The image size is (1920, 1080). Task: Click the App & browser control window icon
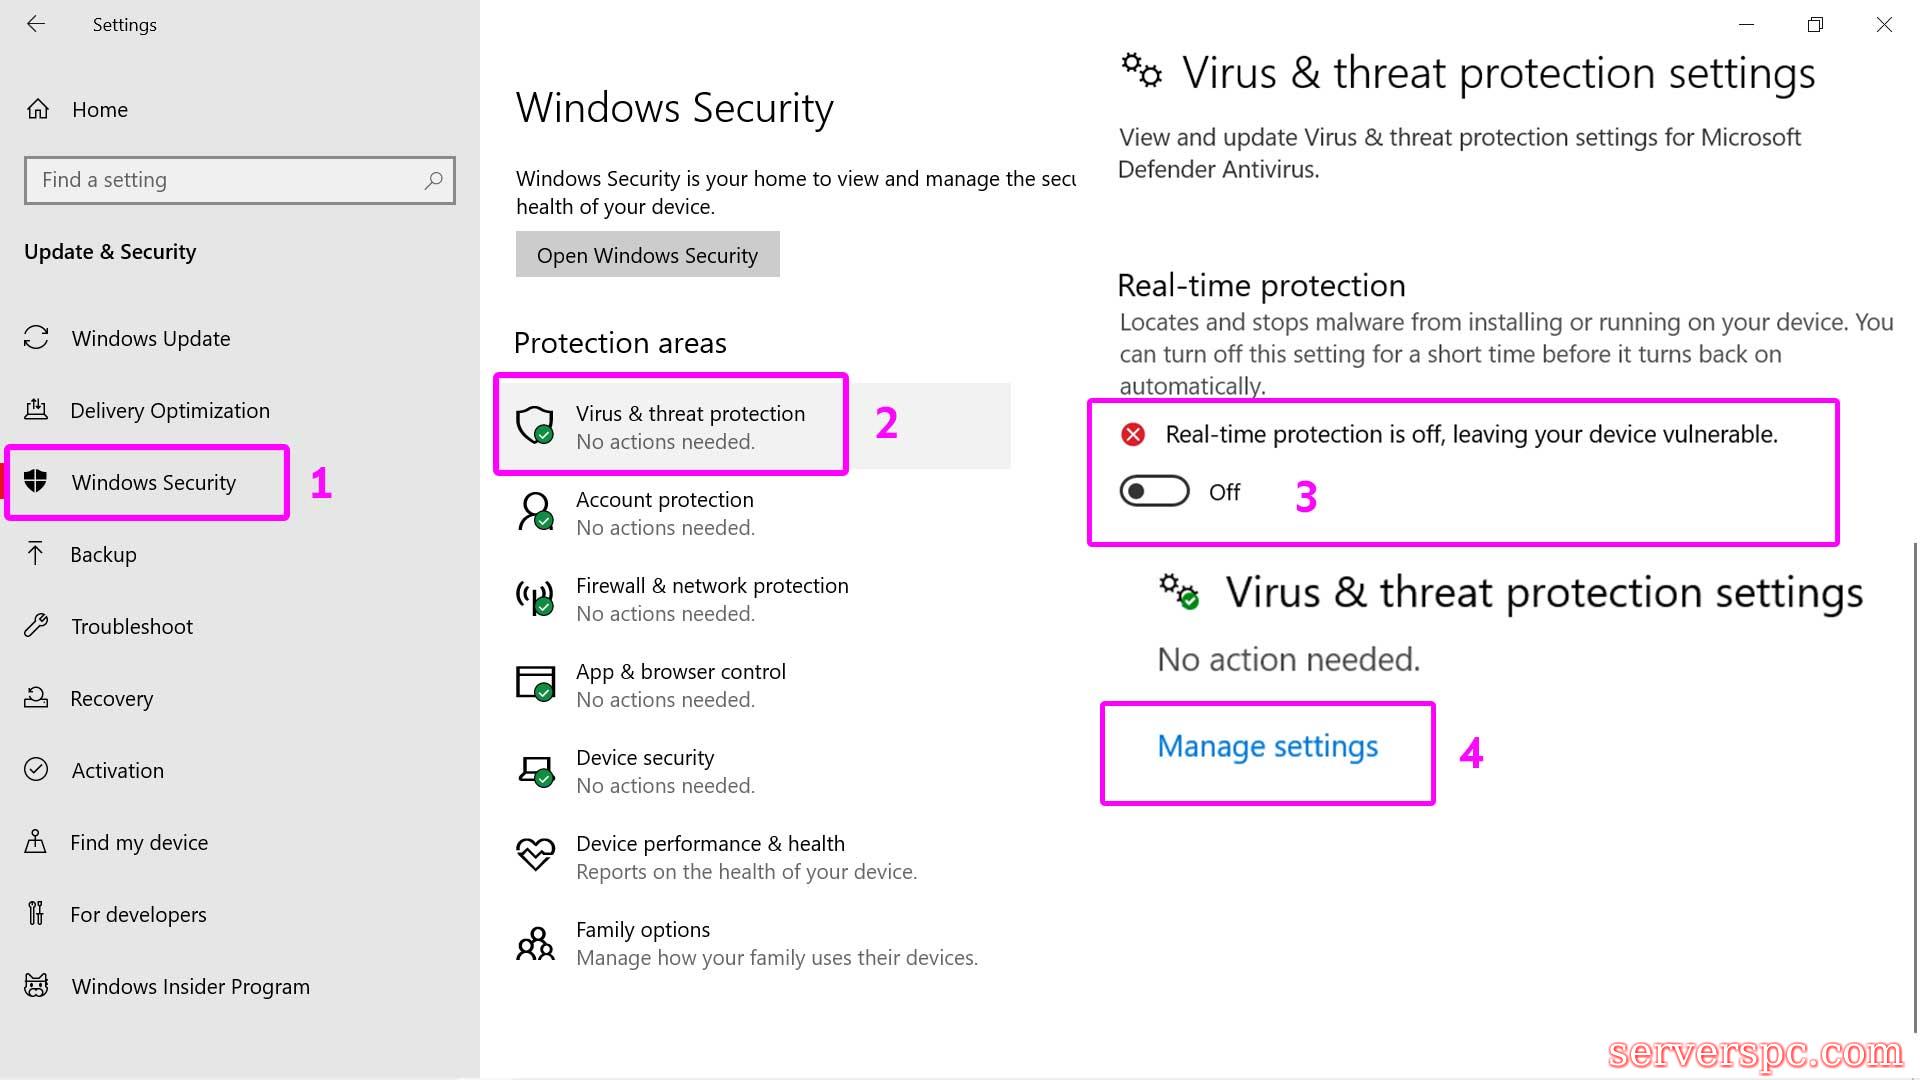coord(535,683)
